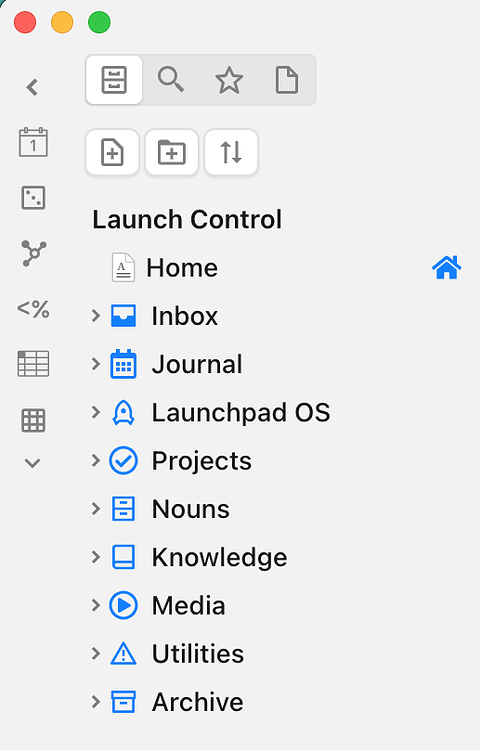Select the Launchpad OS folder label
The width and height of the screenshot is (480, 750).
point(241,413)
